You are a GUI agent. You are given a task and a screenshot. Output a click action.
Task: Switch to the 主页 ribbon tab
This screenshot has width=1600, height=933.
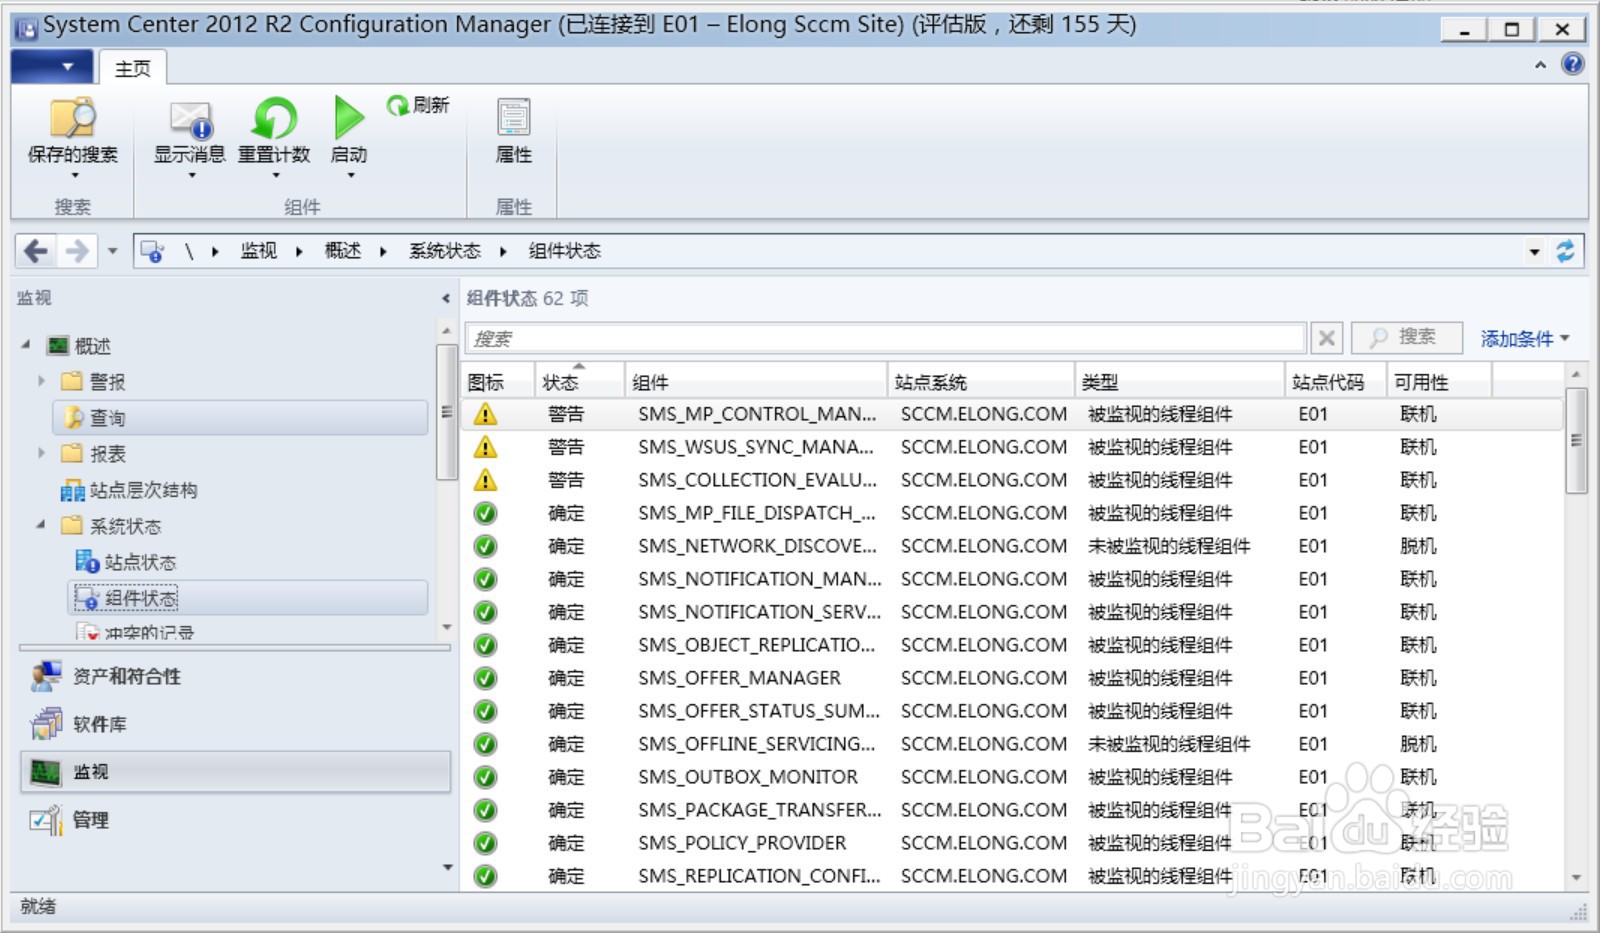132,69
